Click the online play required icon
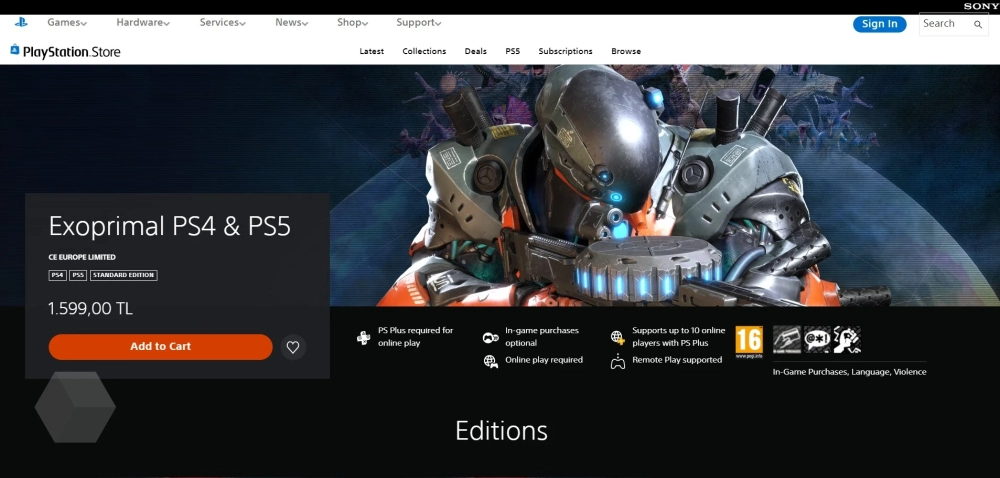This screenshot has height=478, width=1000. click(490, 361)
